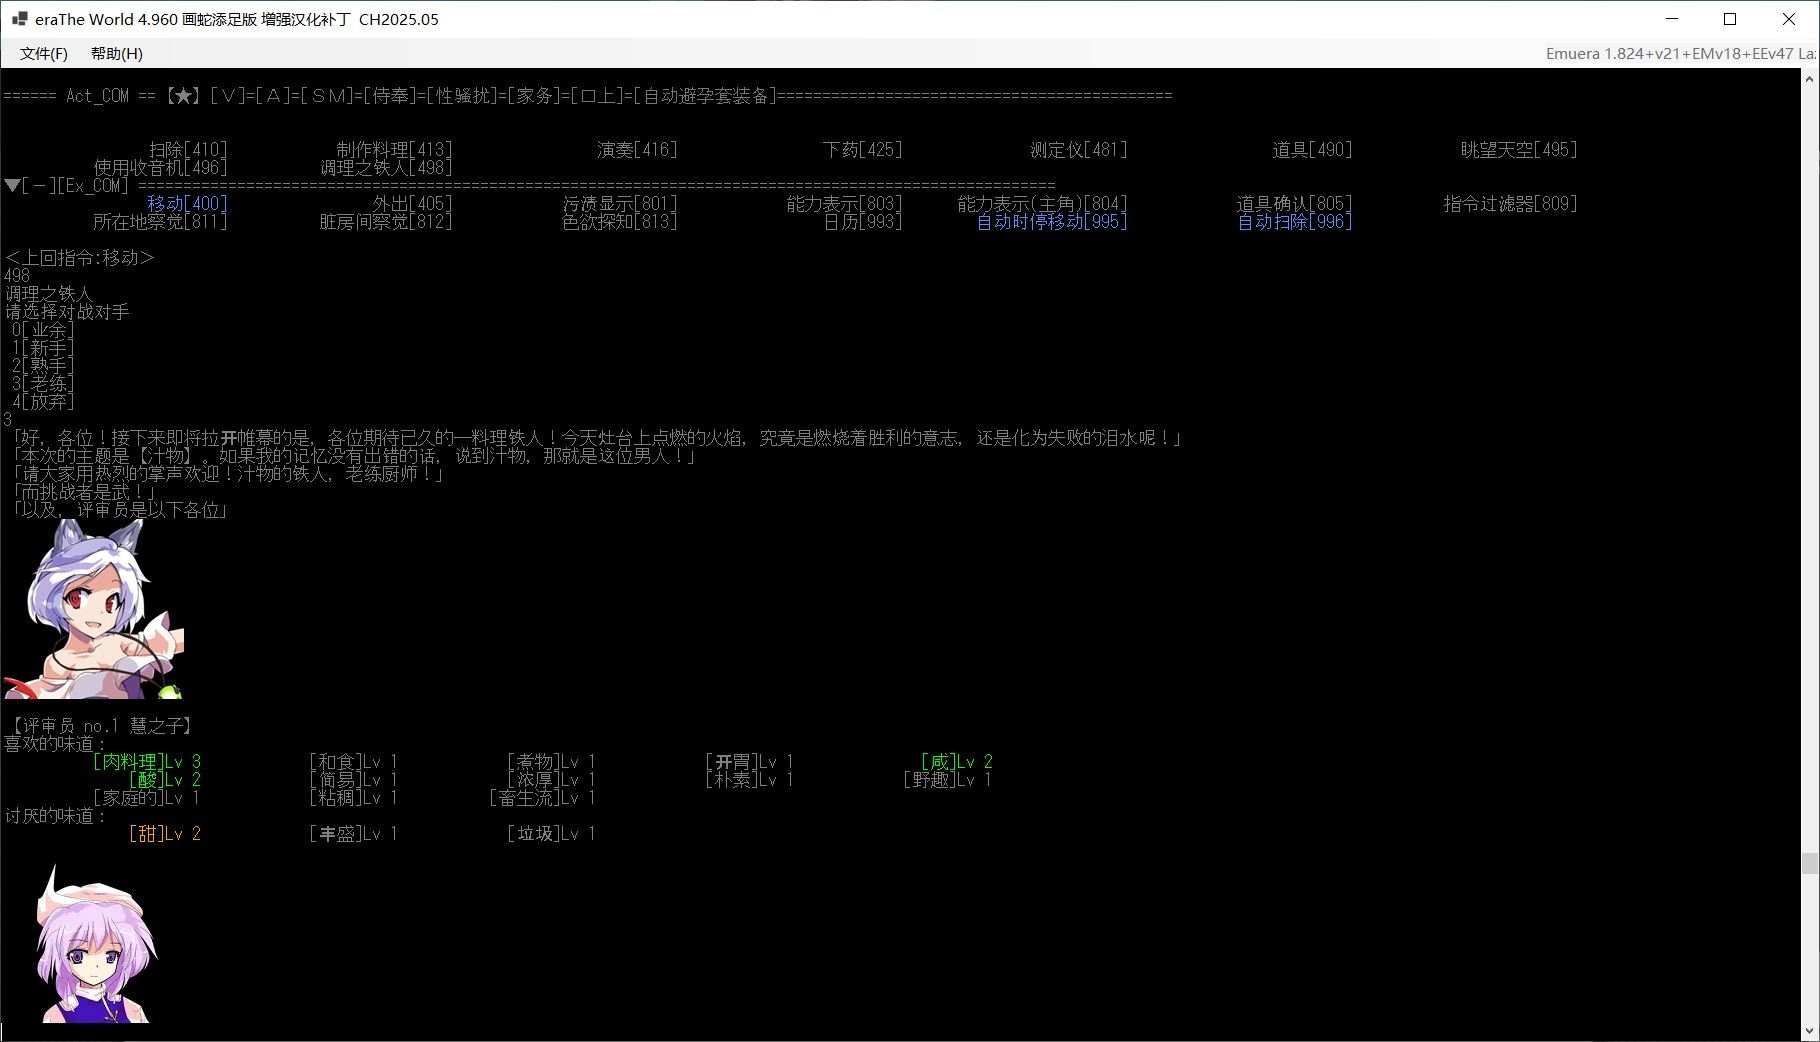Open 污渍显示[801]
This screenshot has width=1820, height=1042.
coord(620,204)
